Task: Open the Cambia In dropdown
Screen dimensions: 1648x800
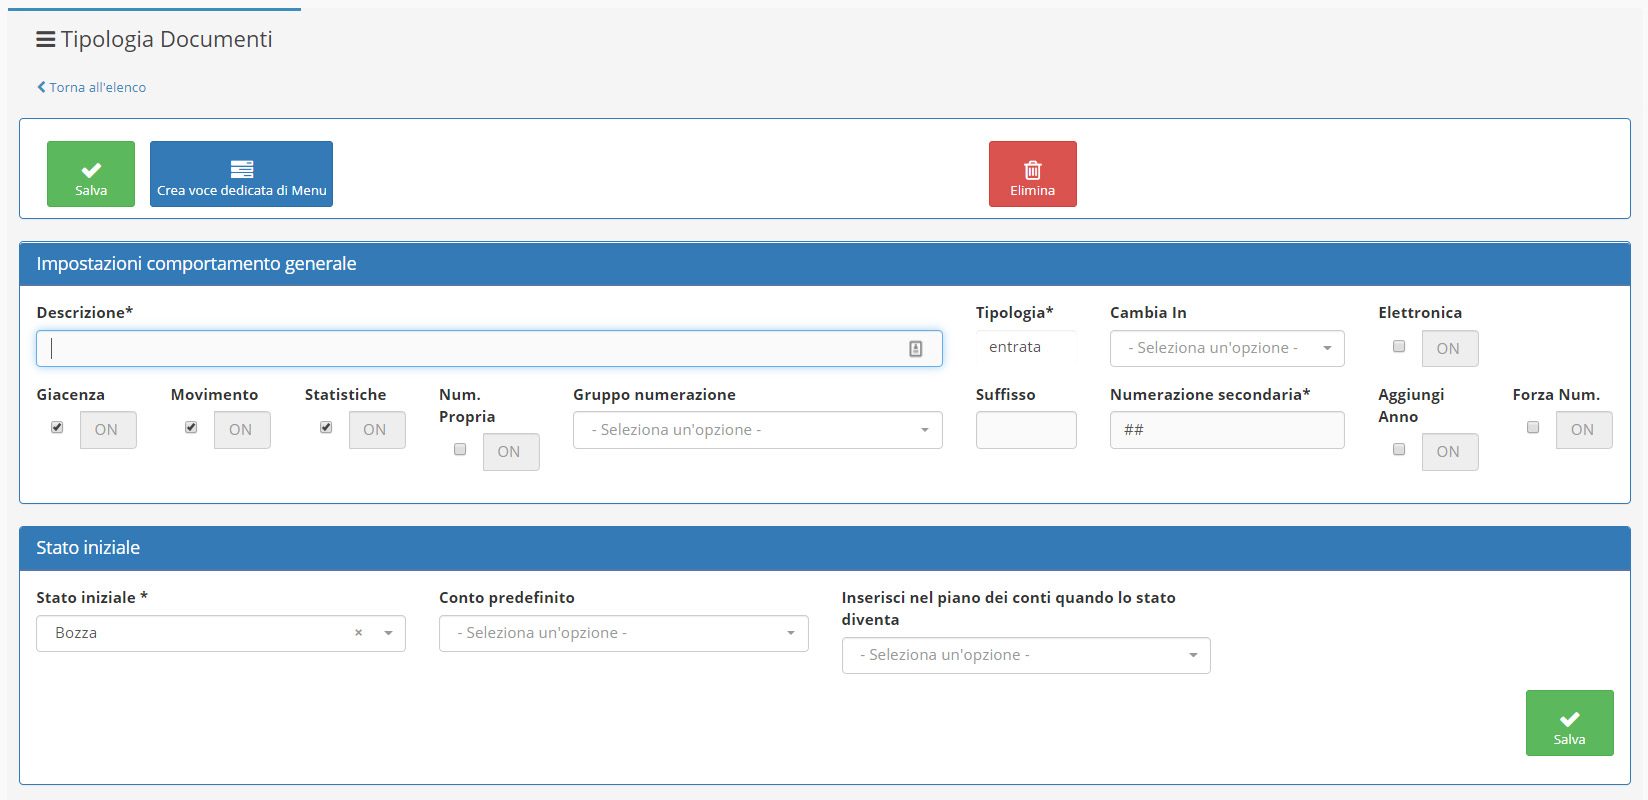Action: (x=1226, y=349)
